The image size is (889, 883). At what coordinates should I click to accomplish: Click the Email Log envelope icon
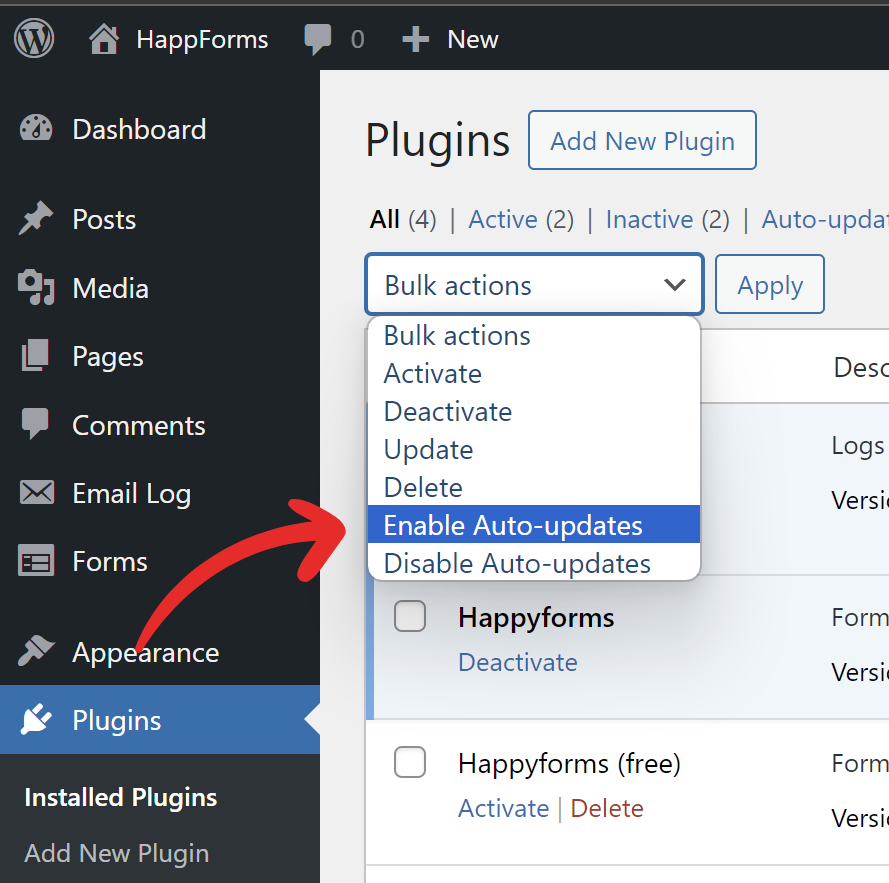(37, 492)
